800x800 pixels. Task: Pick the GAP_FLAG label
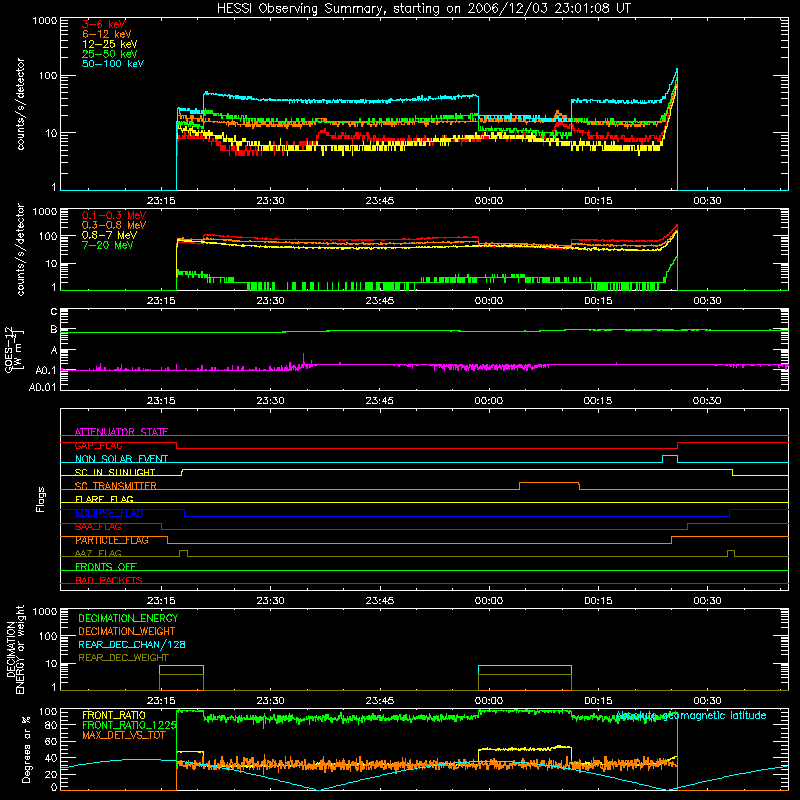(x=98, y=445)
